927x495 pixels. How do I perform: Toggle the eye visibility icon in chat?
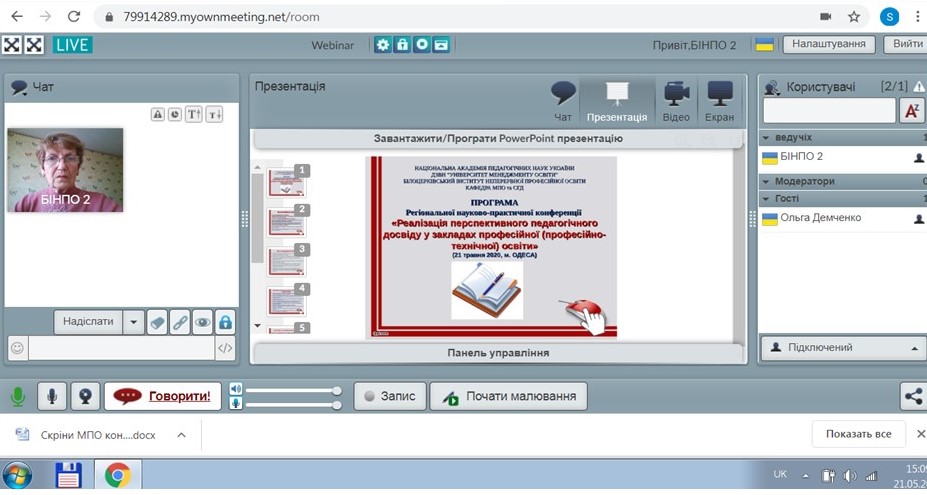(203, 322)
